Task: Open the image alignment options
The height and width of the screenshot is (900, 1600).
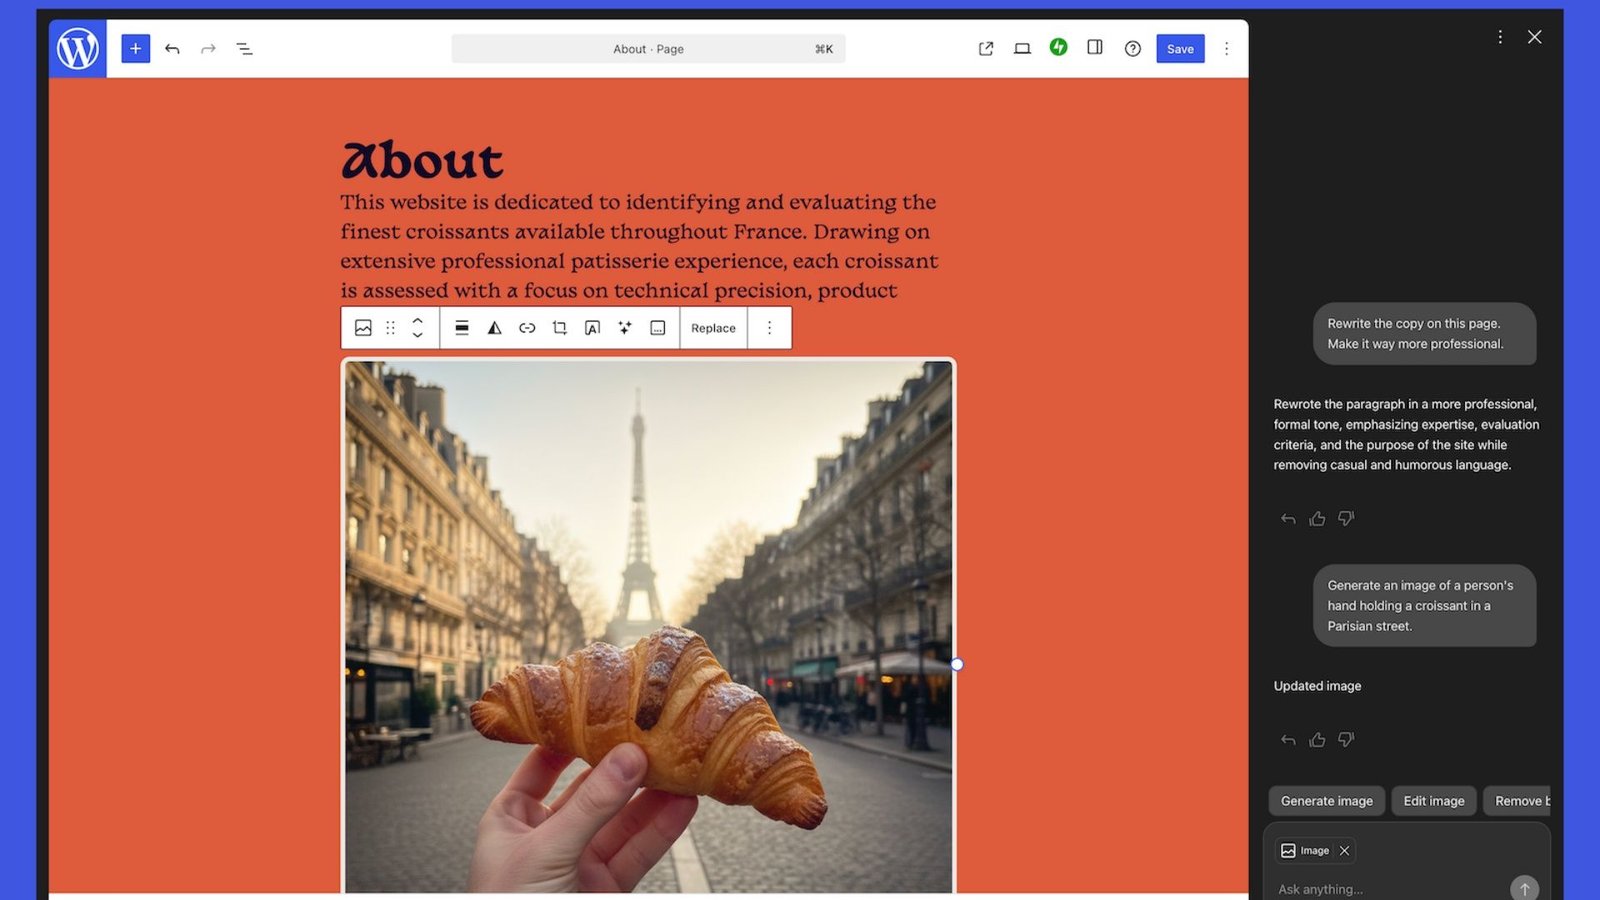Action: click(462, 328)
